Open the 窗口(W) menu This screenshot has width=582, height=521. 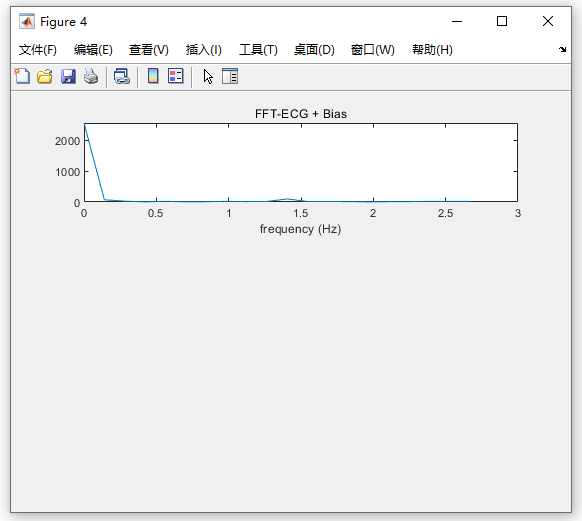[373, 50]
